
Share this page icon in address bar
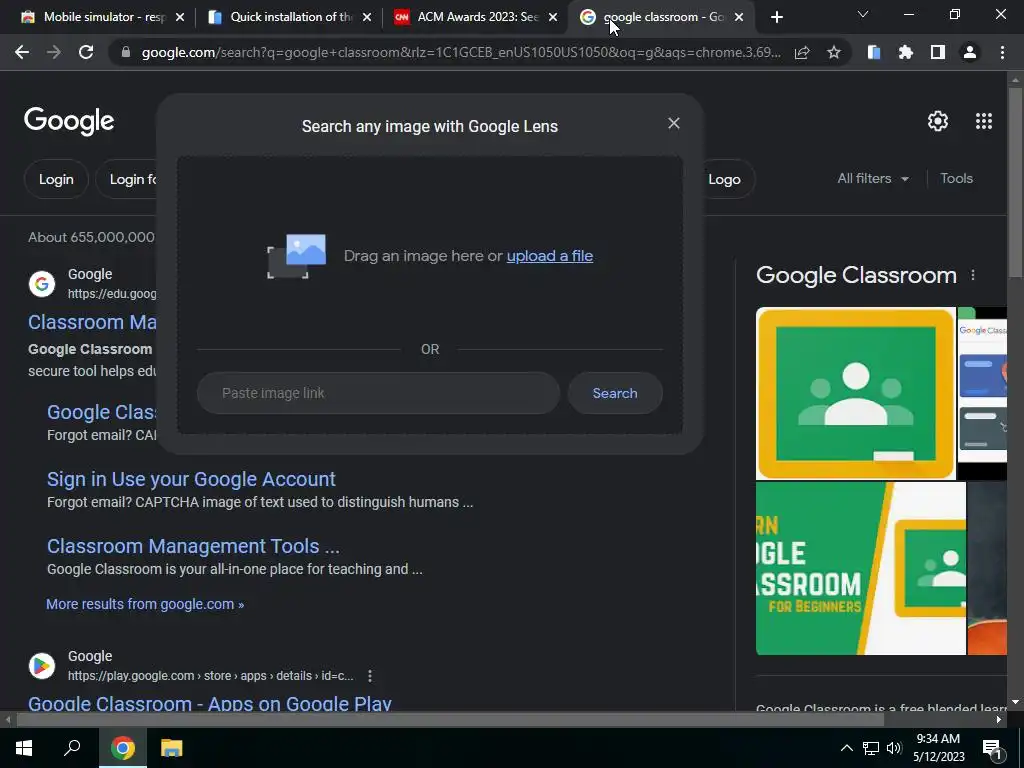click(x=802, y=52)
